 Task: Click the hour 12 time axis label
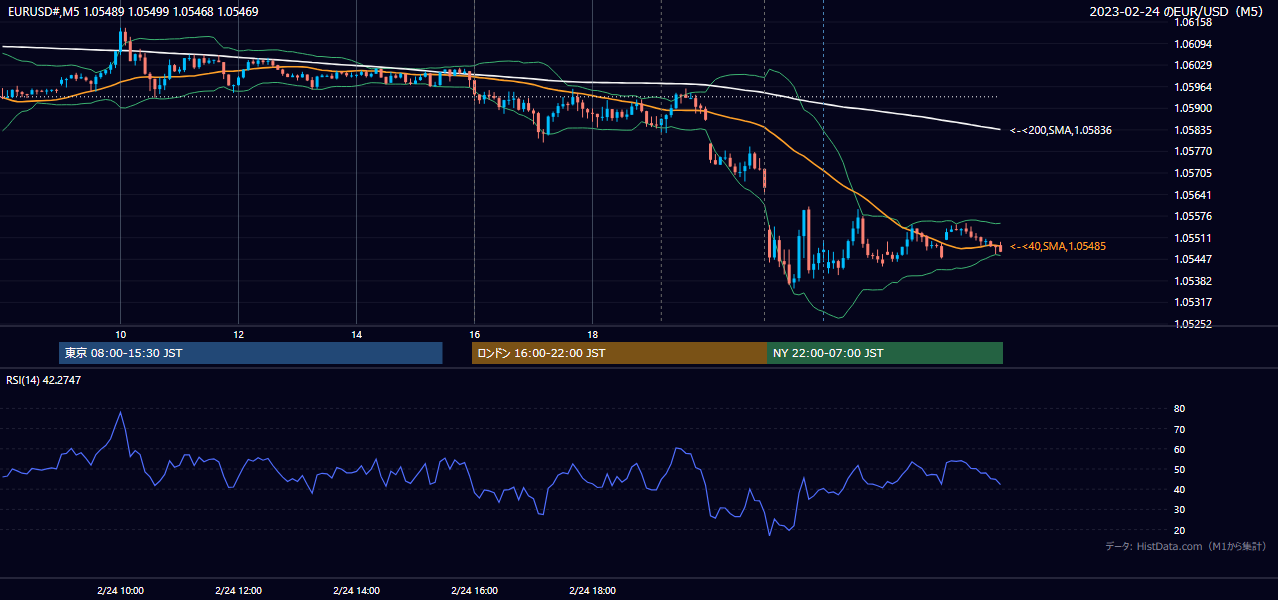[238, 334]
